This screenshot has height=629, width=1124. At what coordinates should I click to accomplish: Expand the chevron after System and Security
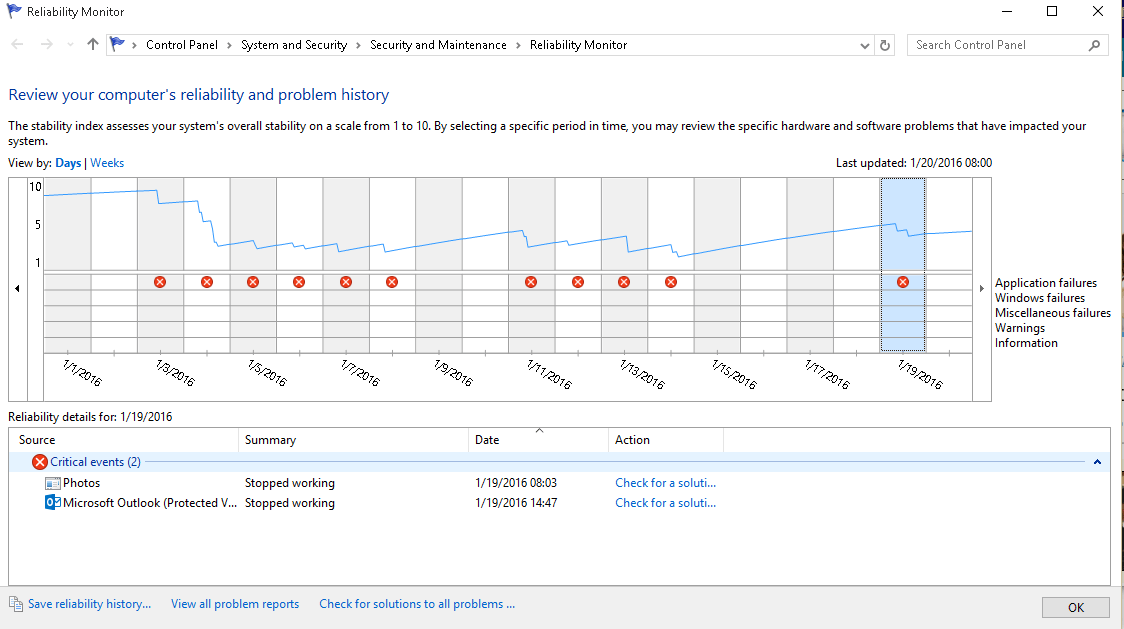pos(358,45)
